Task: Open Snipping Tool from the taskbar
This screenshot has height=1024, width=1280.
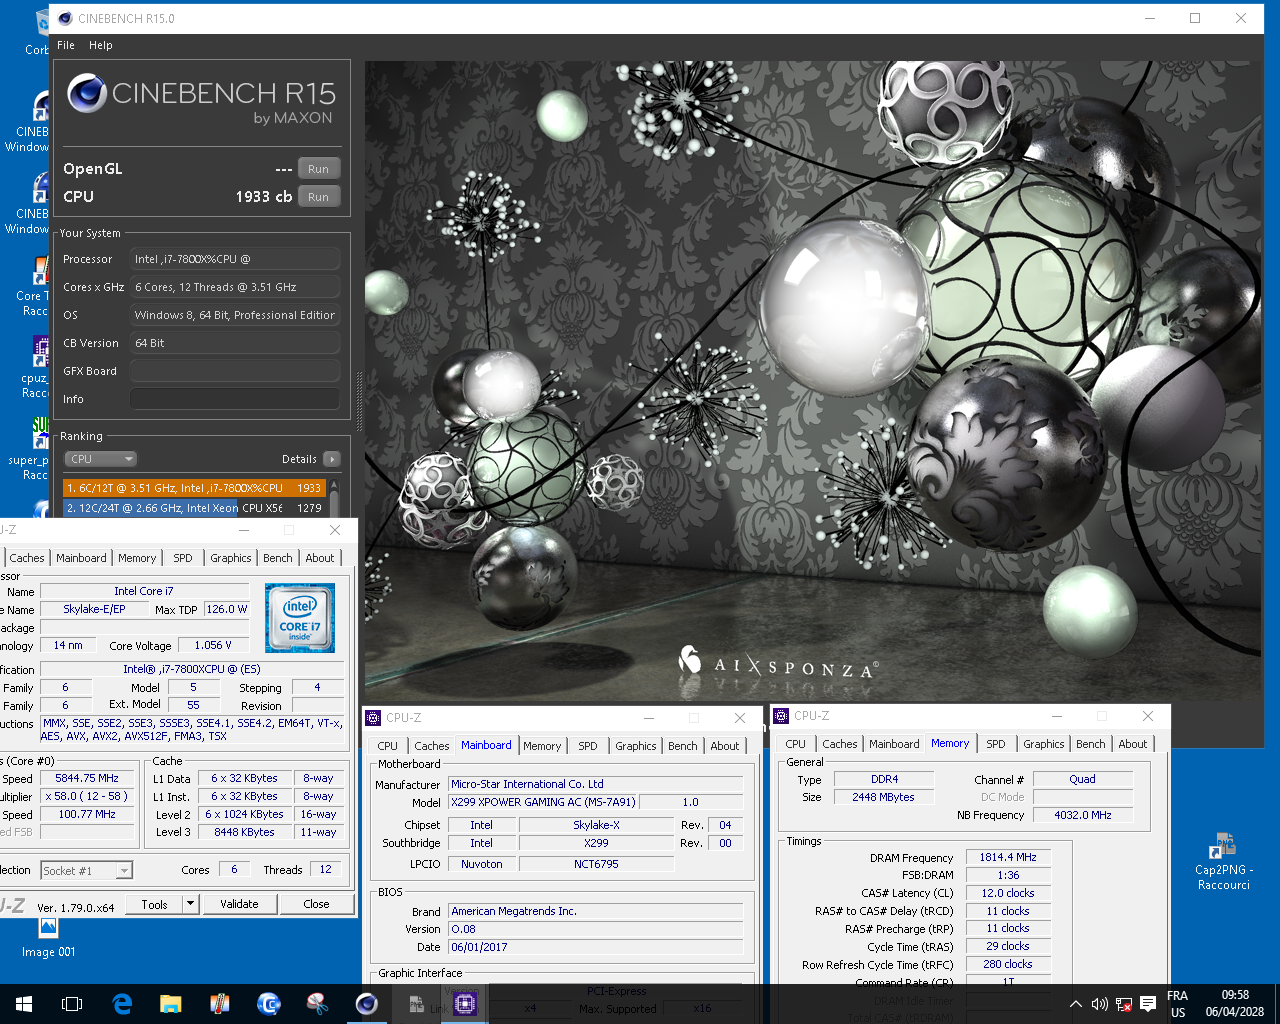Action: pyautogui.click(x=318, y=1004)
